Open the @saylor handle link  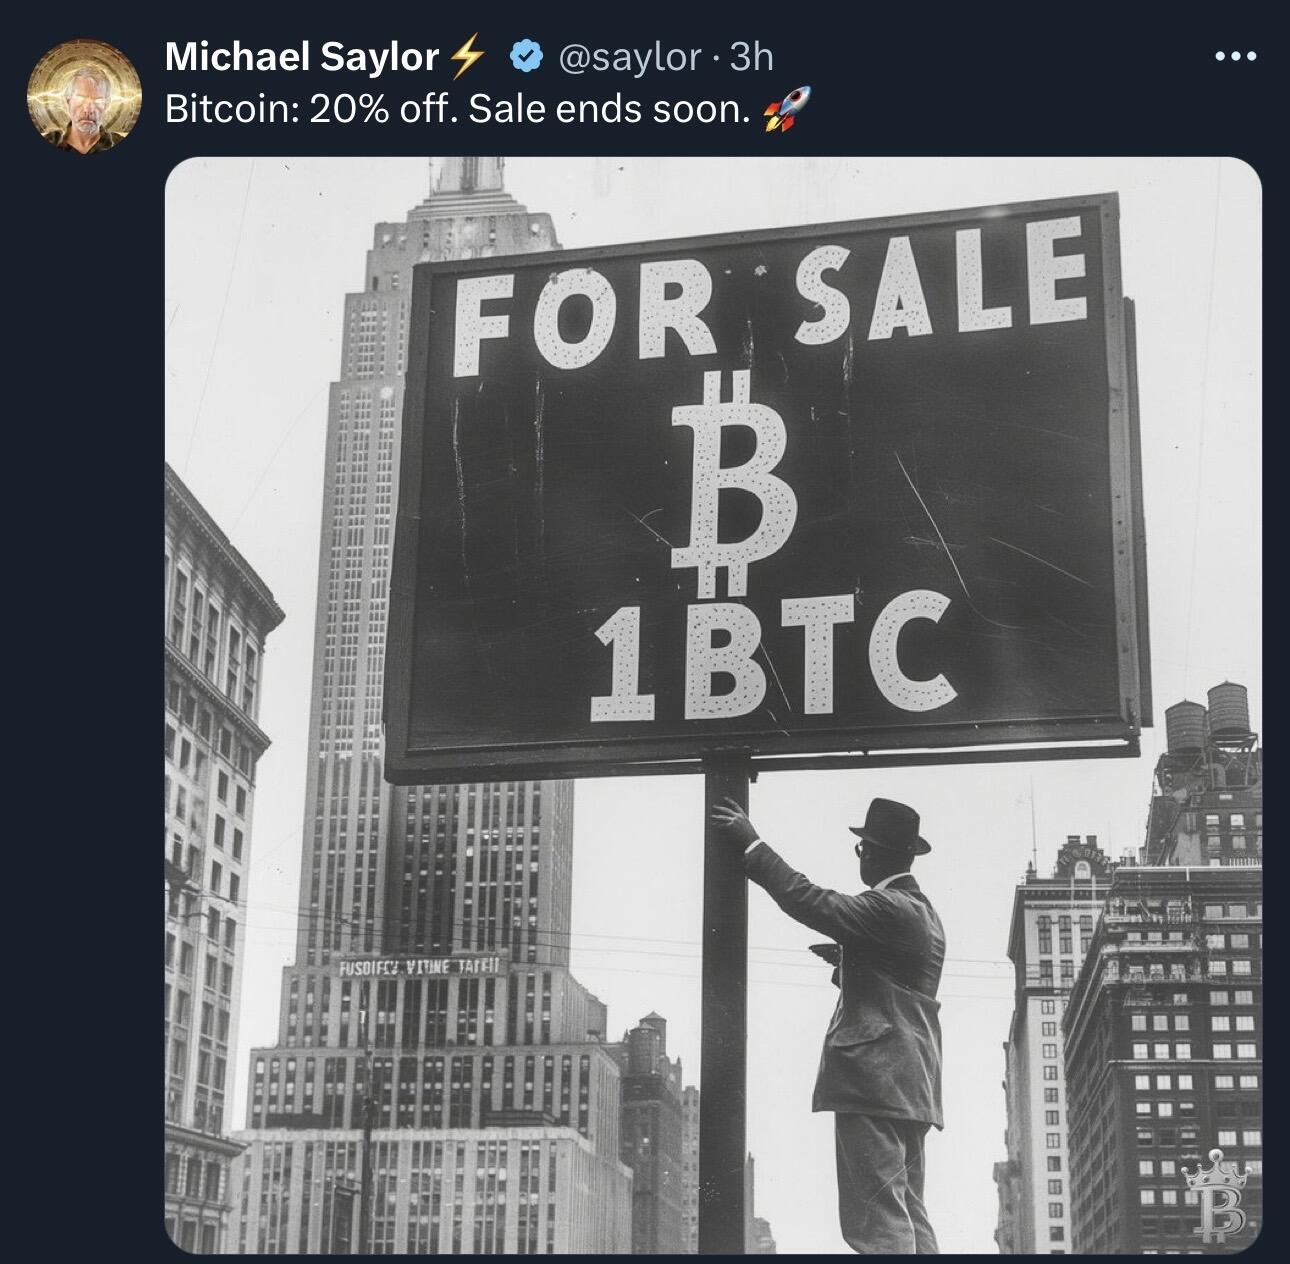tap(629, 57)
